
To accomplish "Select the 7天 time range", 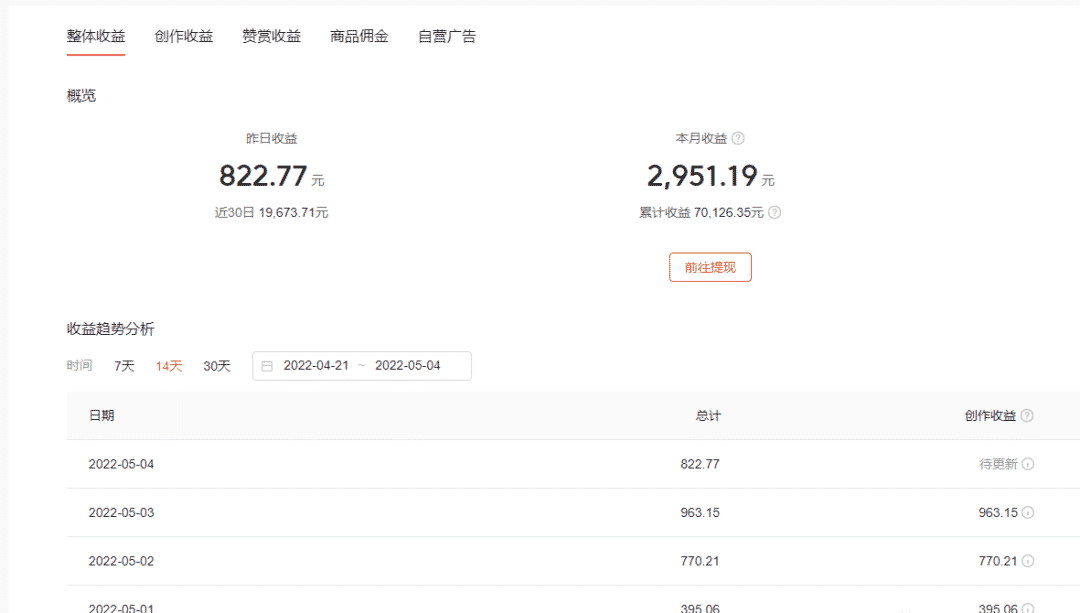I will pyautogui.click(x=124, y=366).
